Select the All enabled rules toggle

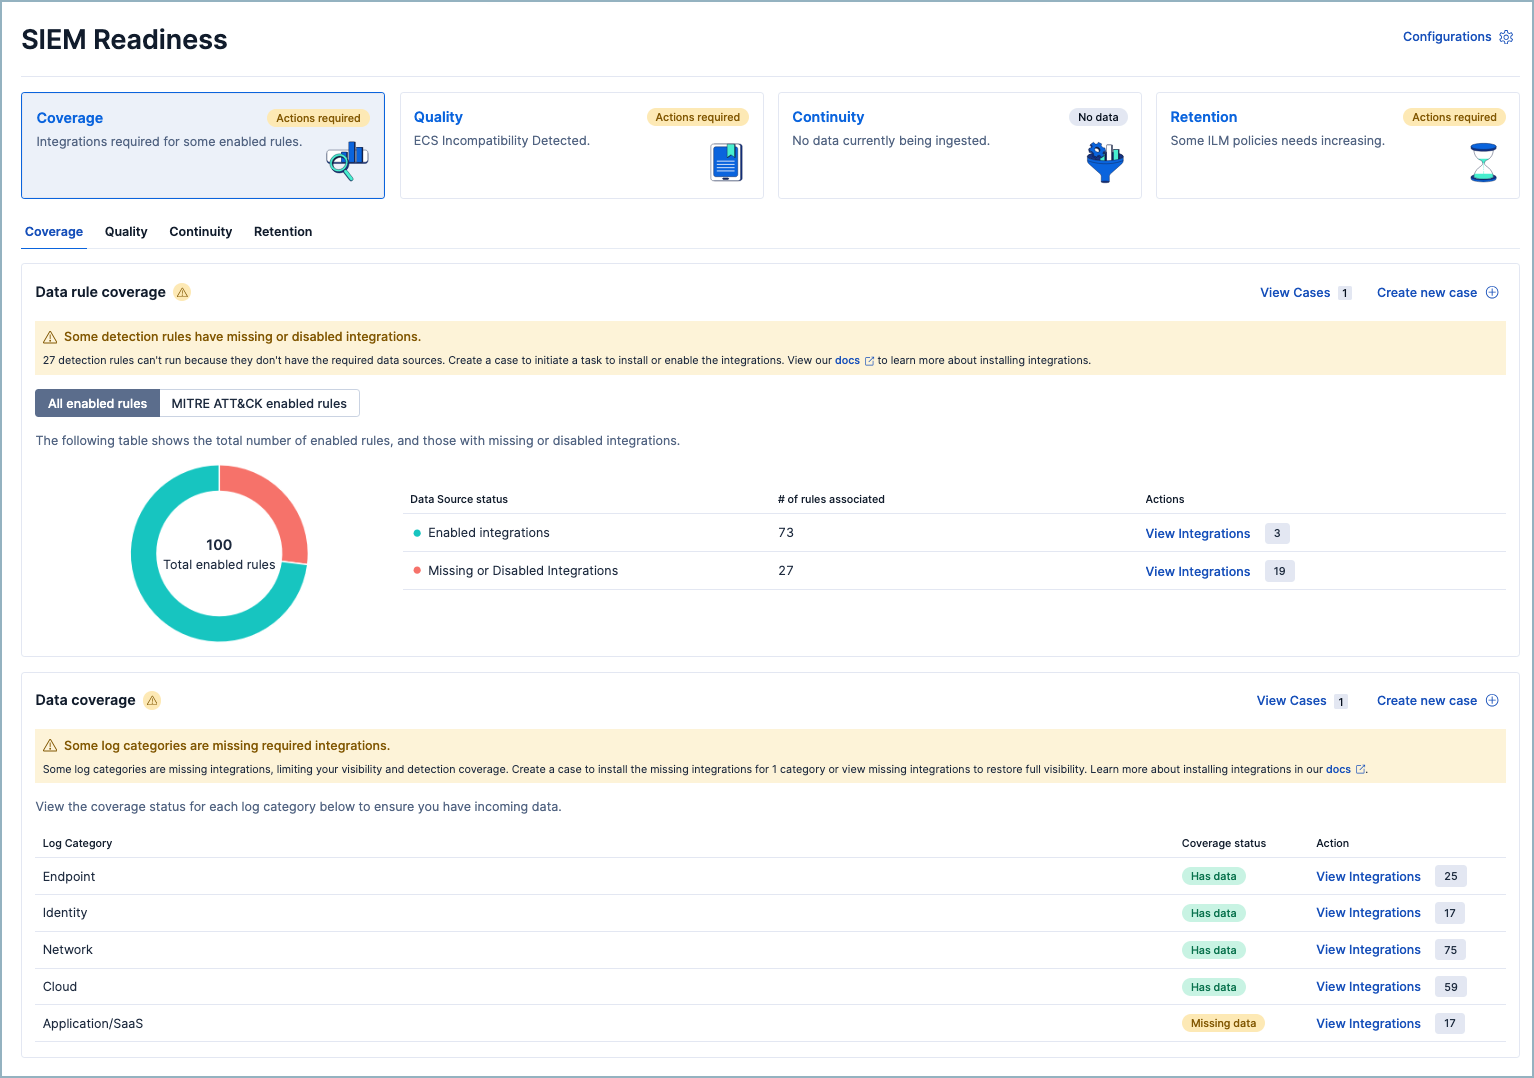point(97,403)
